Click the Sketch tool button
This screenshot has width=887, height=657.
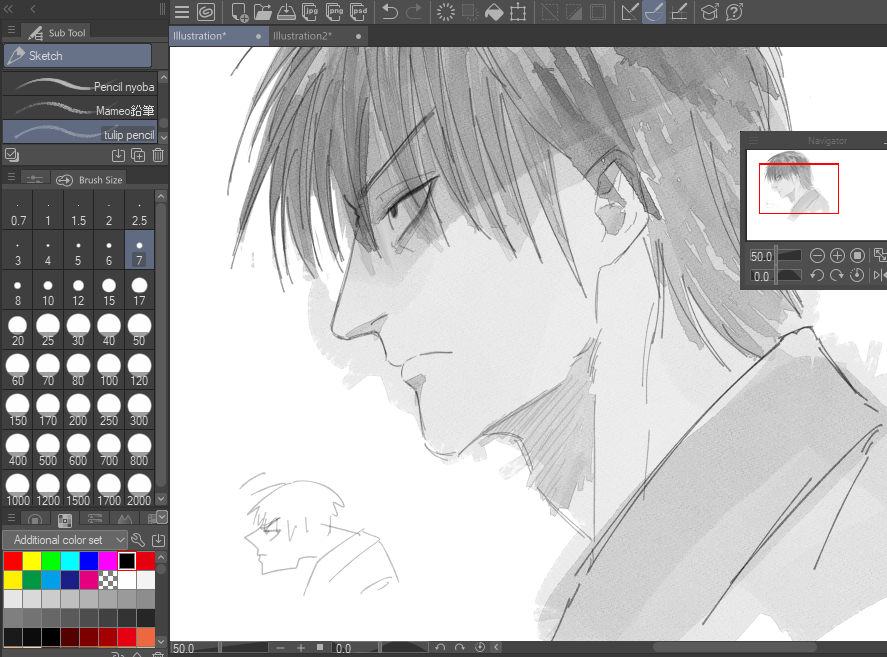click(x=77, y=55)
